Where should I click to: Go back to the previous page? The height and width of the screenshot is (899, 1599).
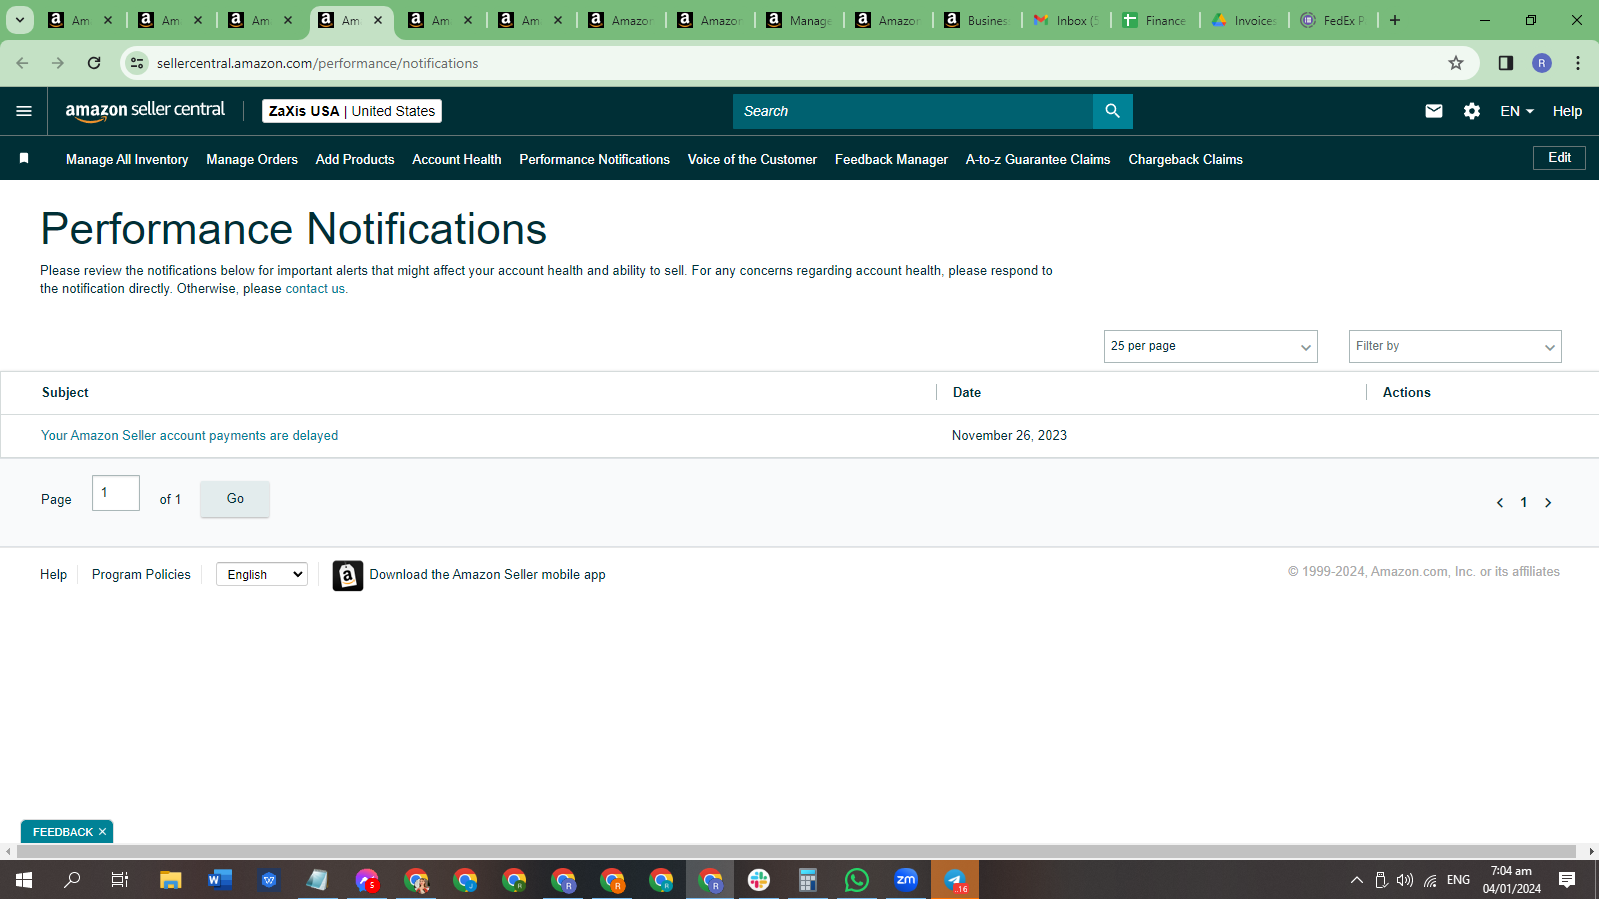tap(22, 63)
